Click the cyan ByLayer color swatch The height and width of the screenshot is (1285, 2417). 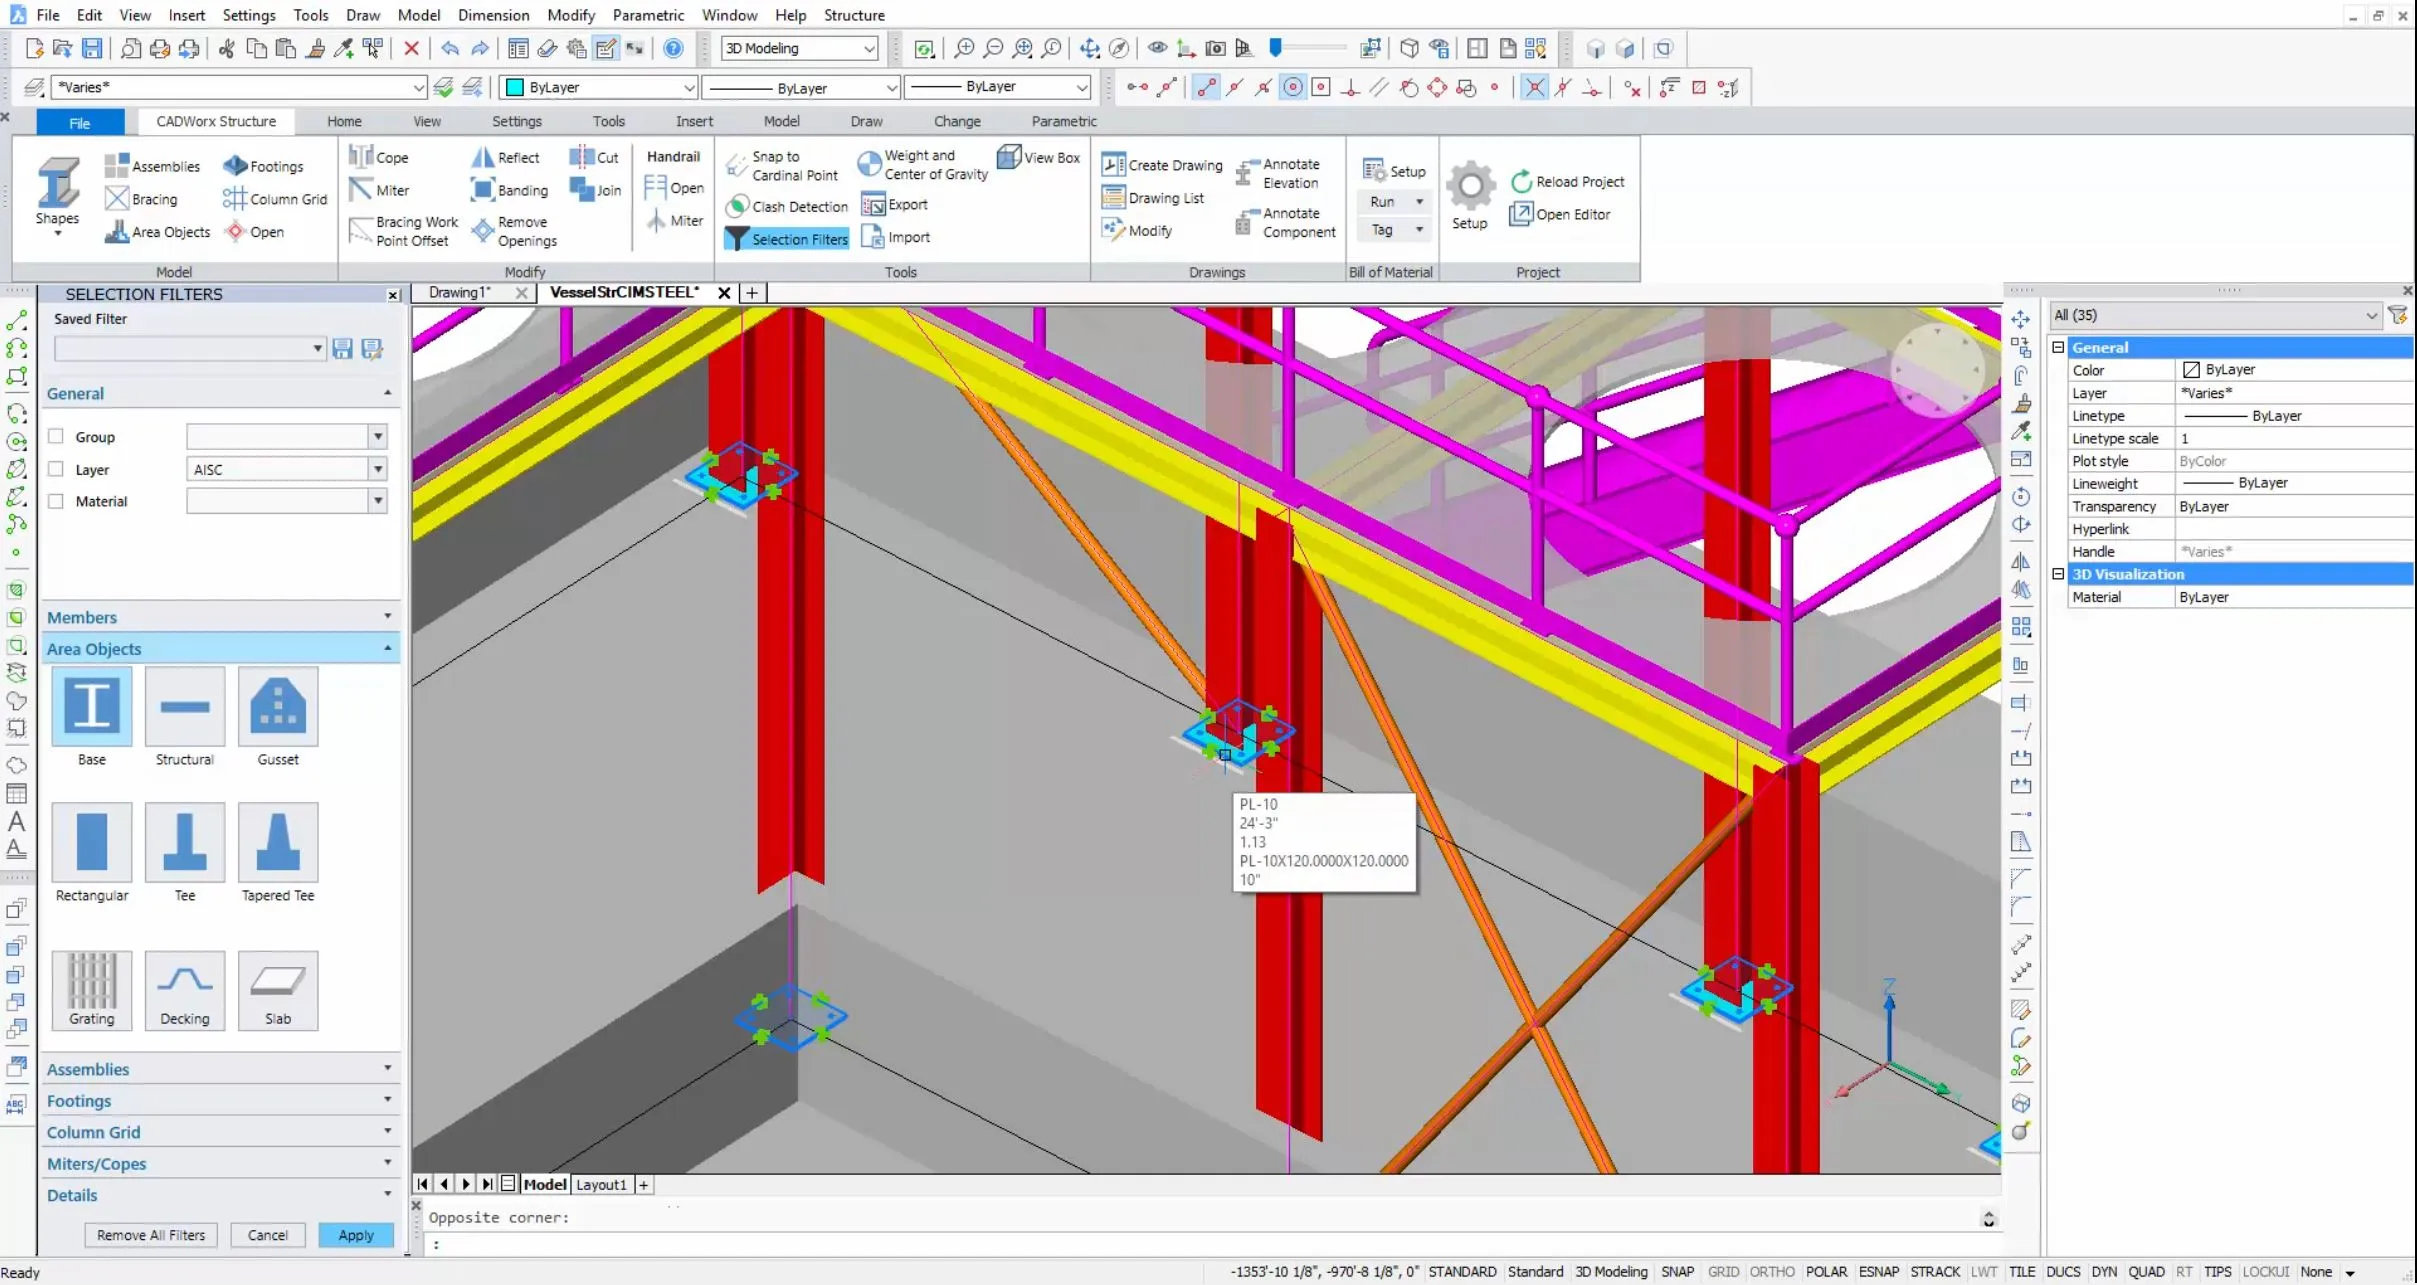pos(516,87)
